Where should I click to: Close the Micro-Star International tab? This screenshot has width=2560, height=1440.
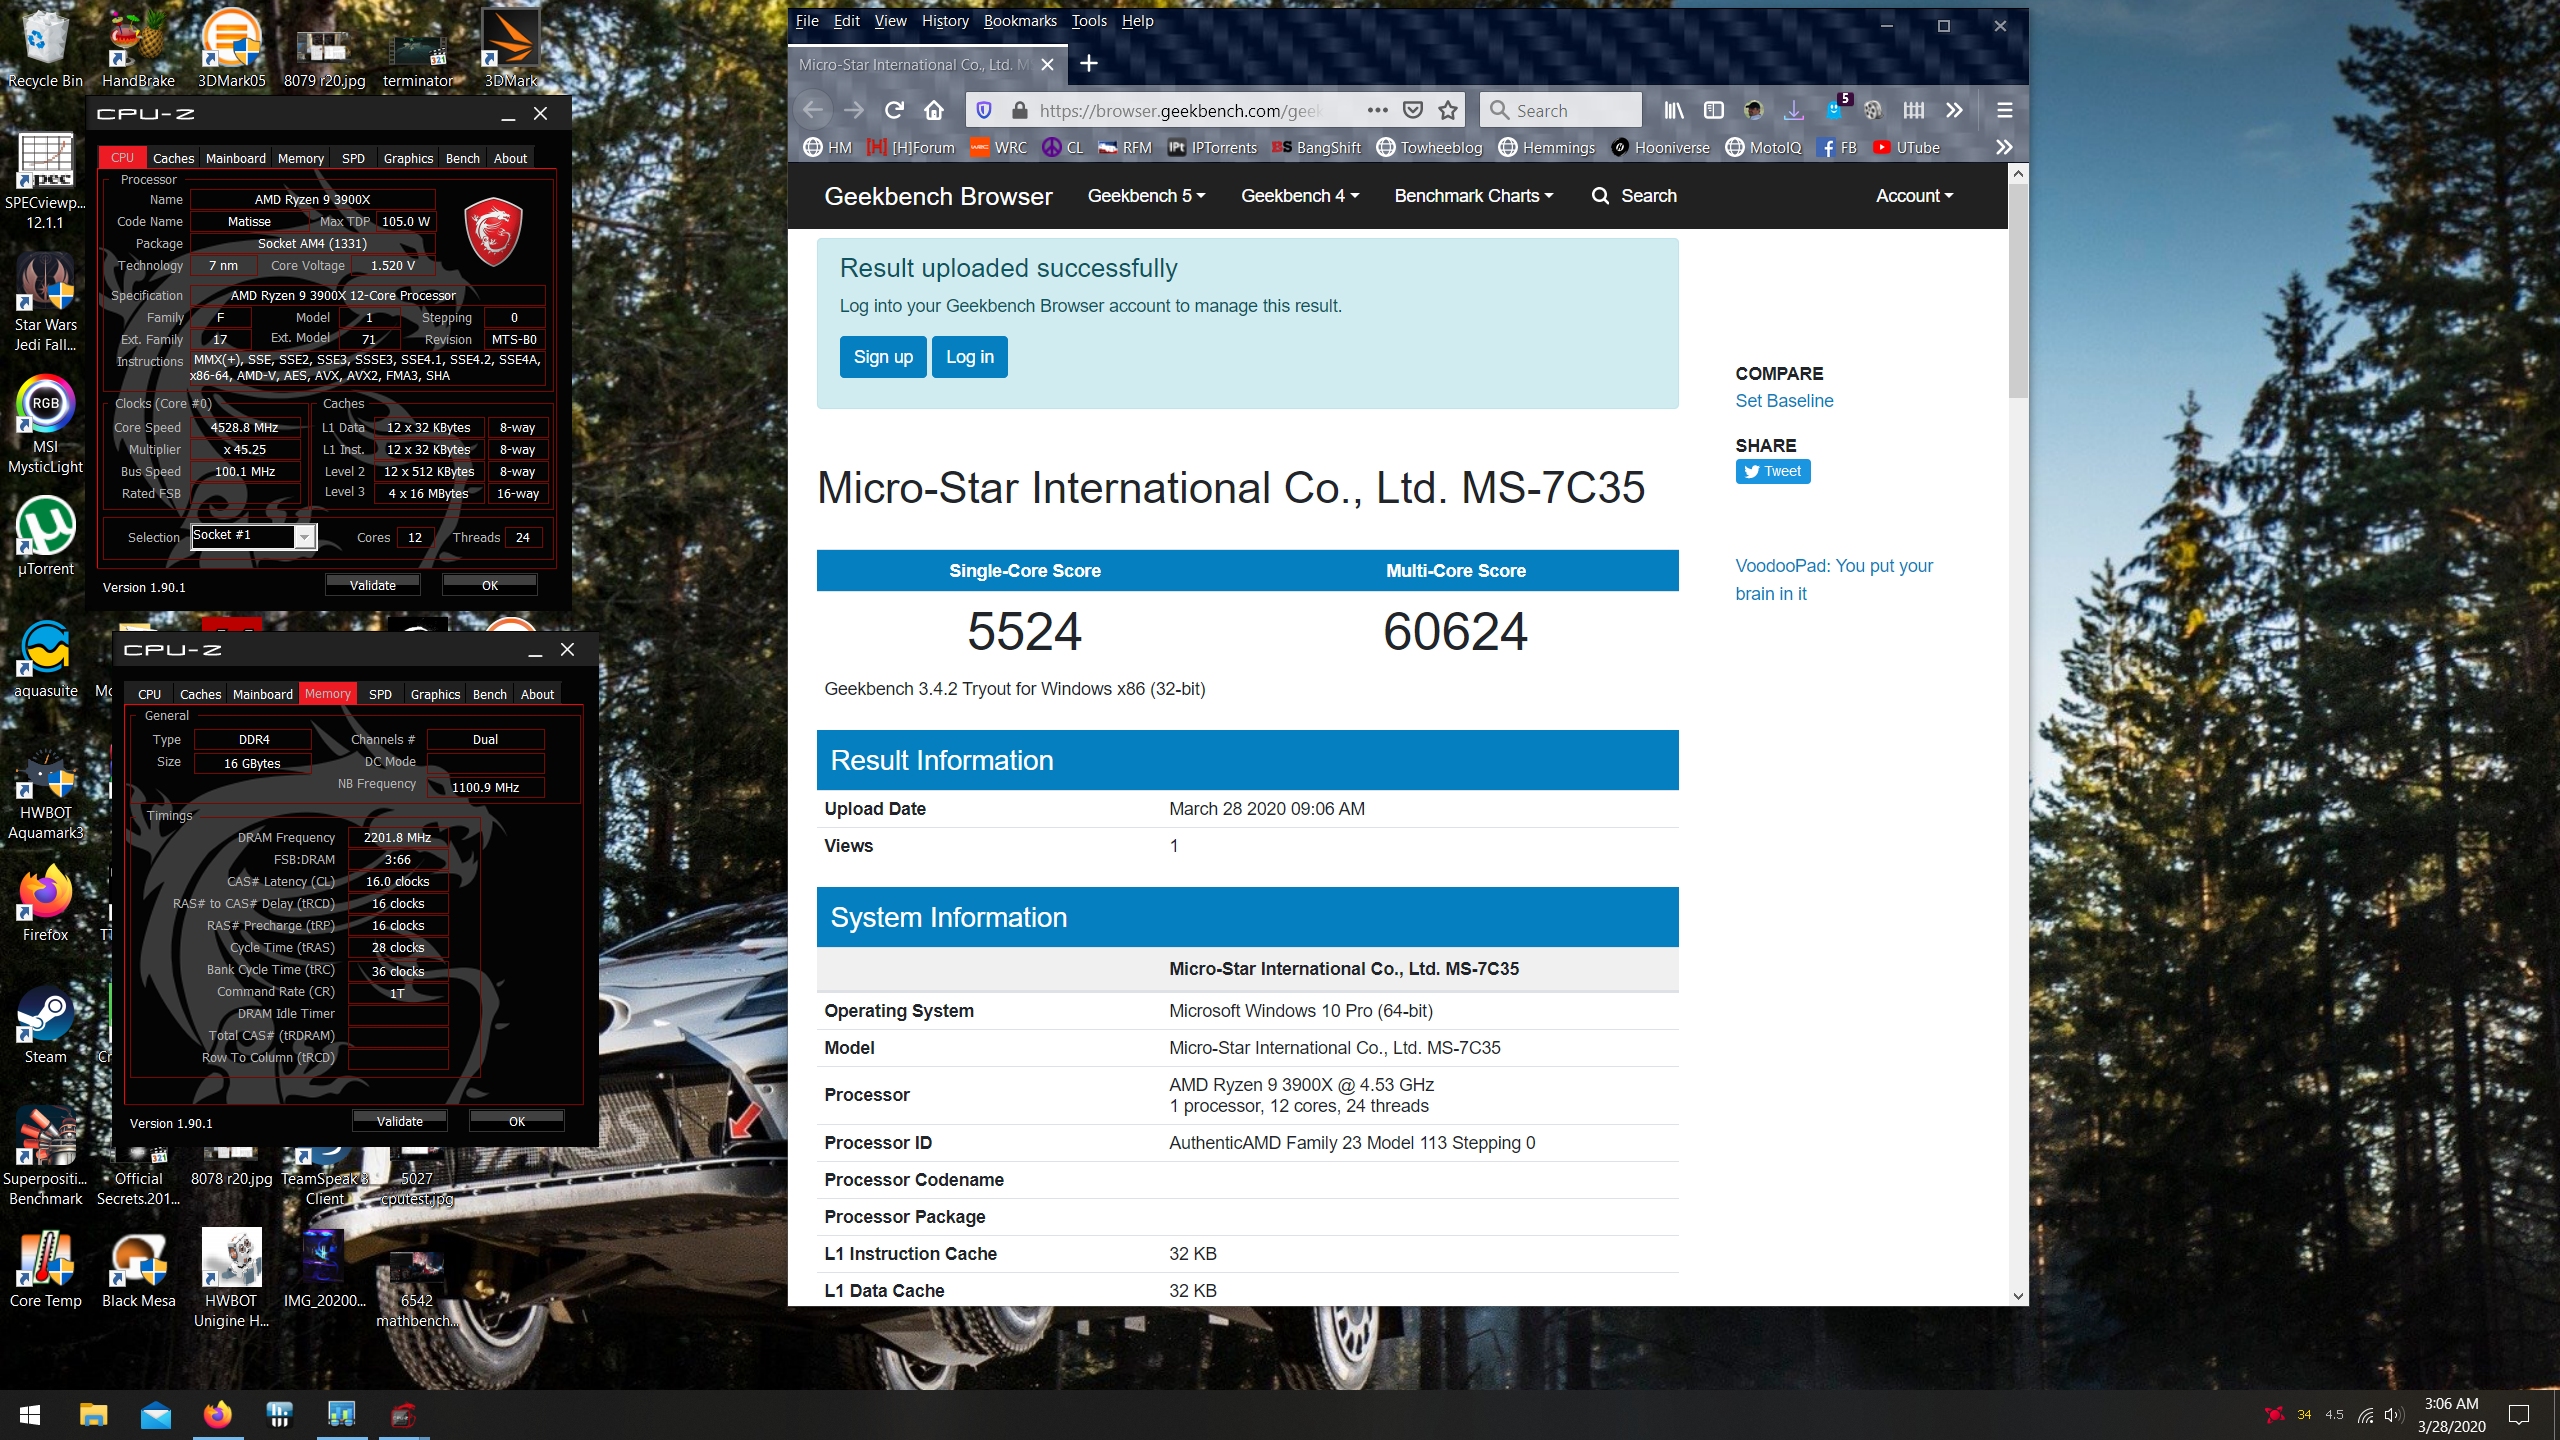pyautogui.click(x=1047, y=64)
